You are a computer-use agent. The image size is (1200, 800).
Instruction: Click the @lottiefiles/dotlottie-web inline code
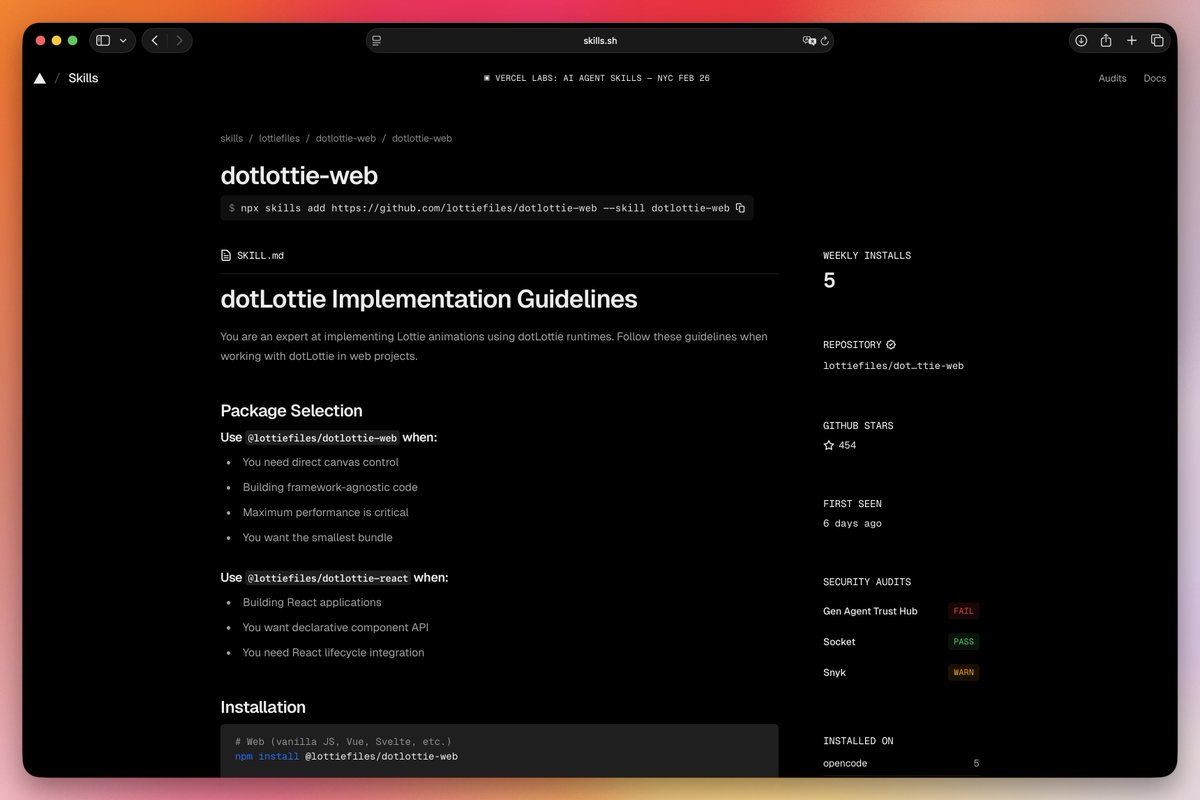[x=322, y=438]
